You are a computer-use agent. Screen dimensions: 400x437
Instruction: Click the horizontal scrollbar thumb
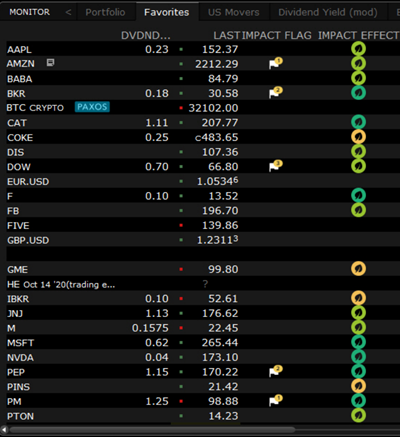point(152,430)
